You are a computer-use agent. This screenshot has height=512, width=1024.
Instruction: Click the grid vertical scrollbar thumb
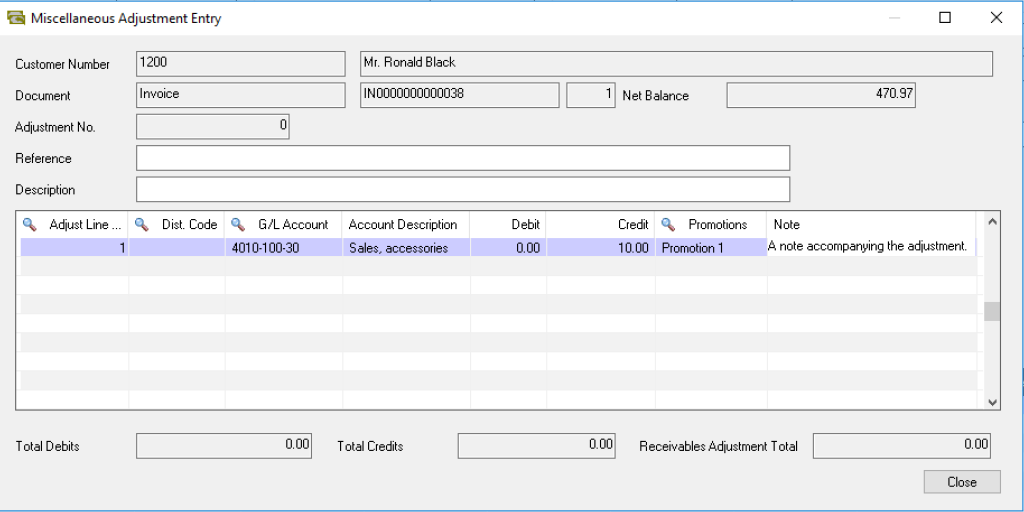[992, 312]
